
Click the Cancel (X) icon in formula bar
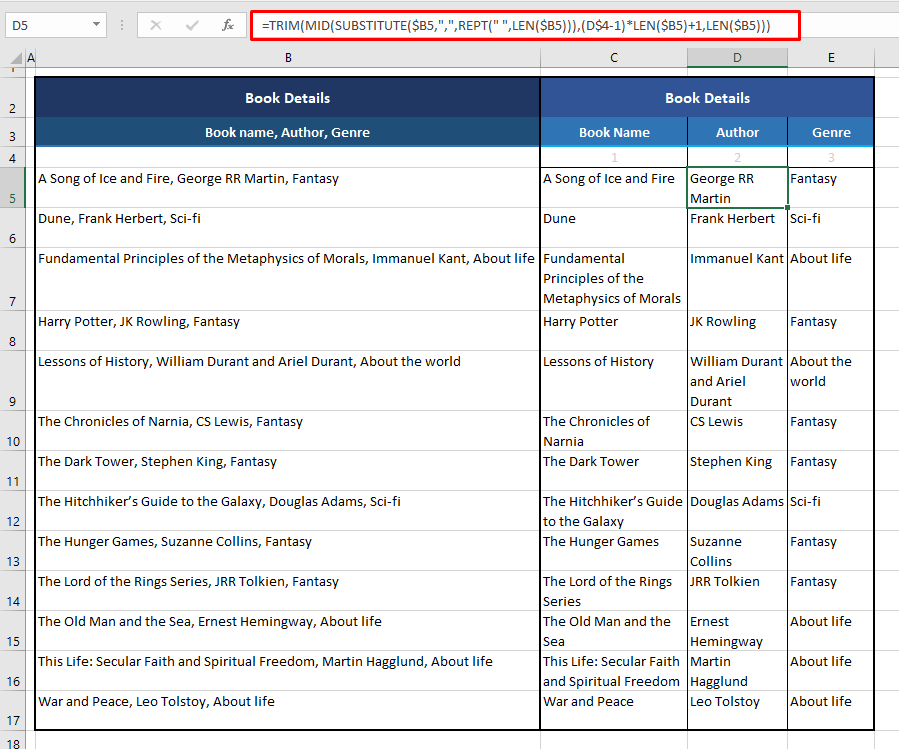pyautogui.click(x=156, y=25)
